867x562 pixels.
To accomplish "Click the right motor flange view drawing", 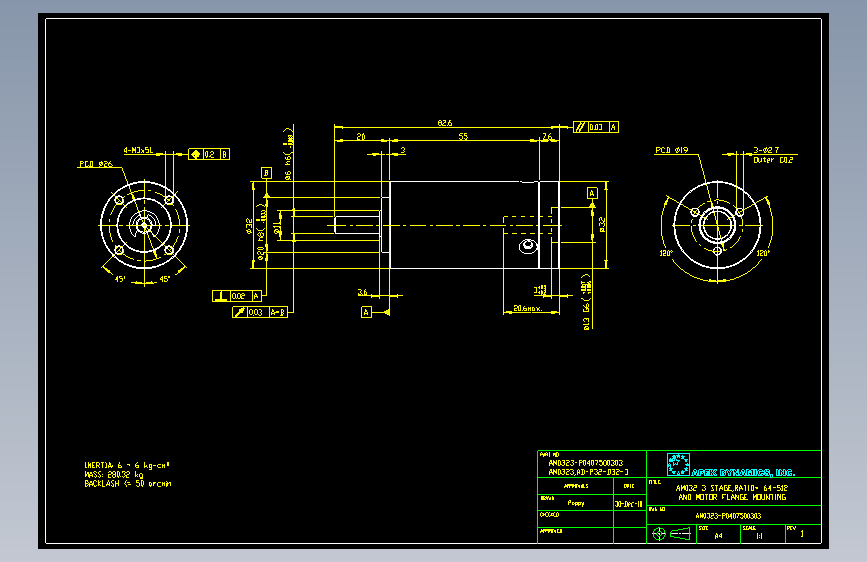I will click(717, 225).
